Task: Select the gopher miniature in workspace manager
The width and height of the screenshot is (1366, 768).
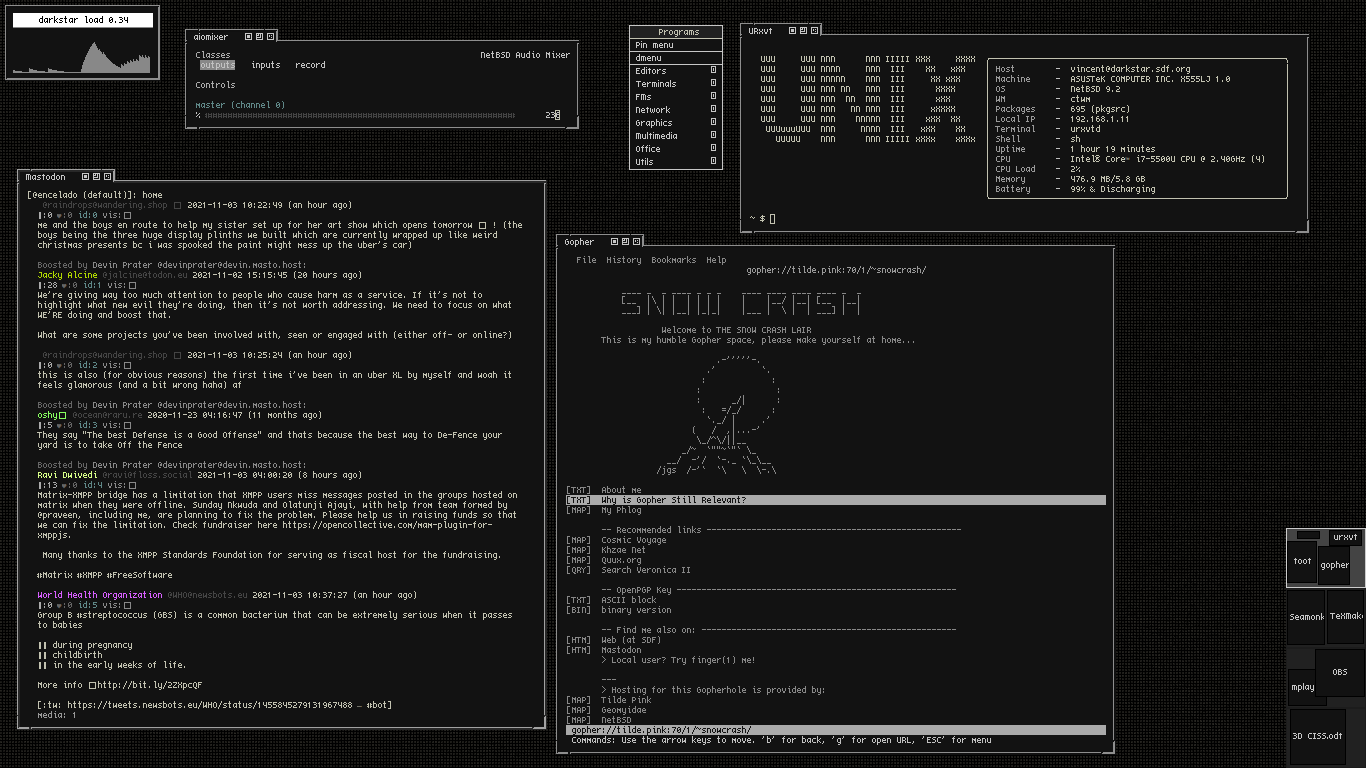Action: point(1334,566)
